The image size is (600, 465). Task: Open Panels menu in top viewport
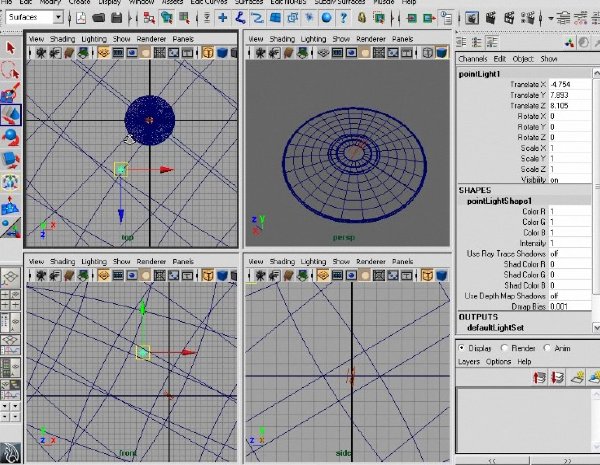pyautogui.click(x=183, y=39)
